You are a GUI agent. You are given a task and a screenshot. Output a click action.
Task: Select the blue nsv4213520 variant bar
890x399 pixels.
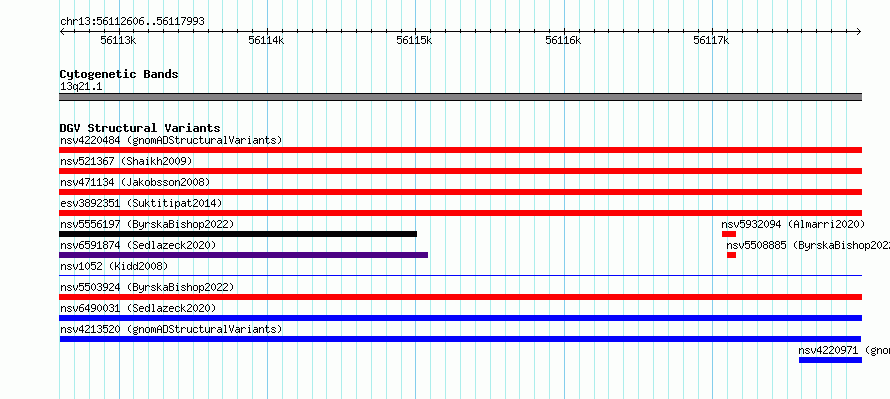[x=460, y=339]
